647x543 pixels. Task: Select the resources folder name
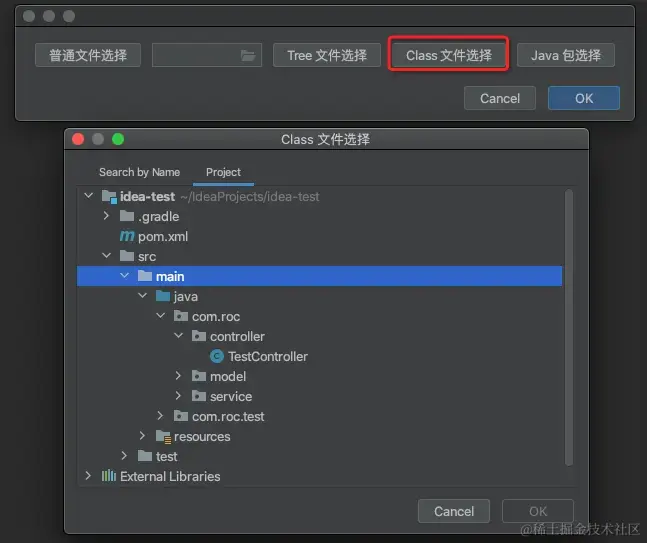coord(202,437)
